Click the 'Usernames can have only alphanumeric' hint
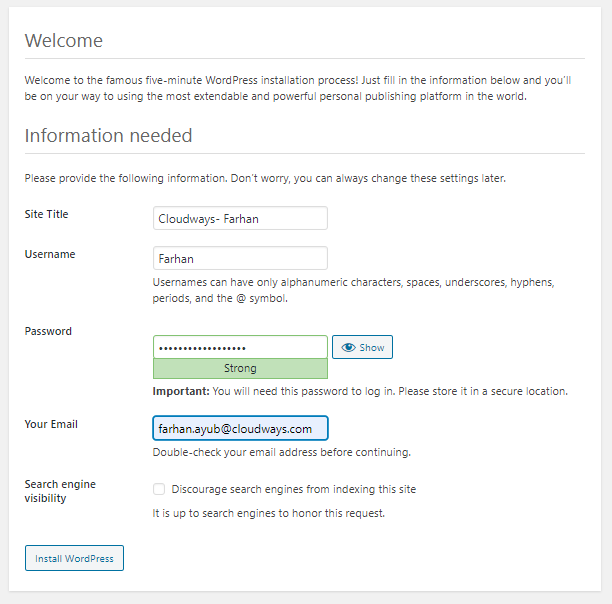612x604 pixels. 353,290
